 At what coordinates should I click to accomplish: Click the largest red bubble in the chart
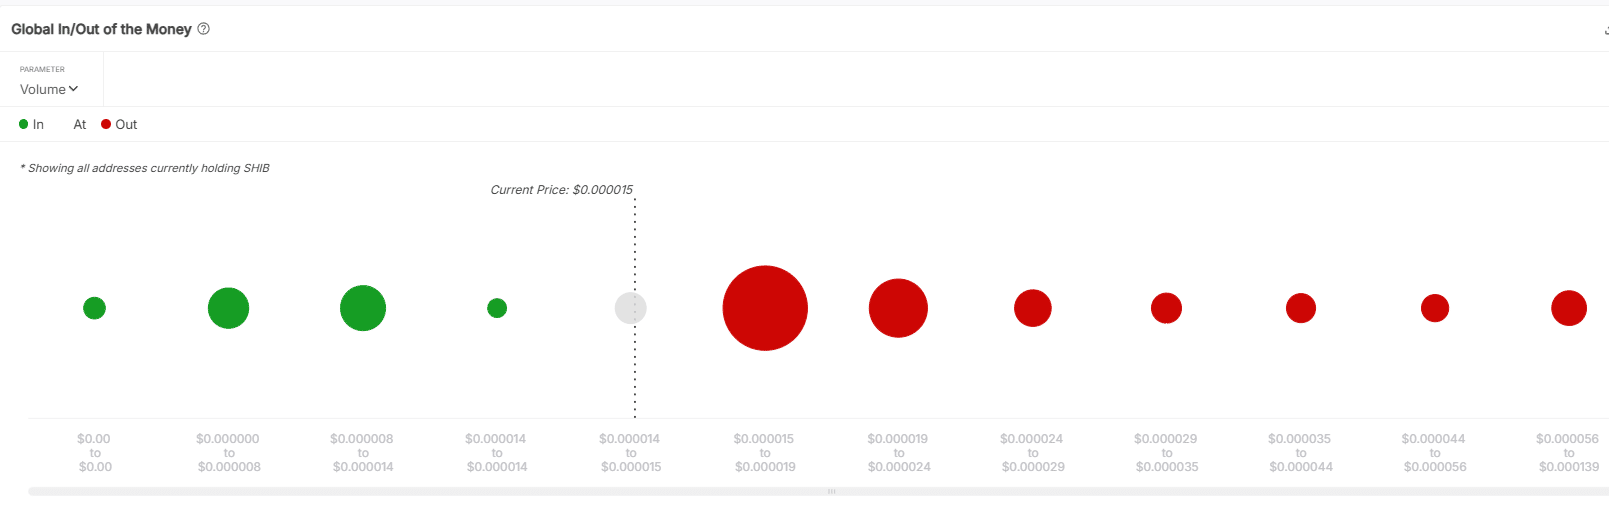pos(765,308)
